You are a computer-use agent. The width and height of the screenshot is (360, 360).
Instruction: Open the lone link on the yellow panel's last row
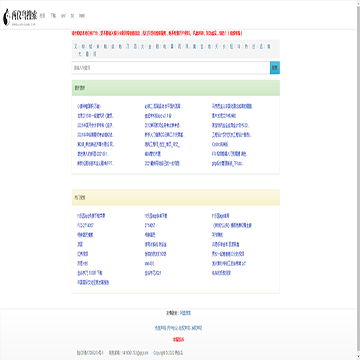coord(93,282)
